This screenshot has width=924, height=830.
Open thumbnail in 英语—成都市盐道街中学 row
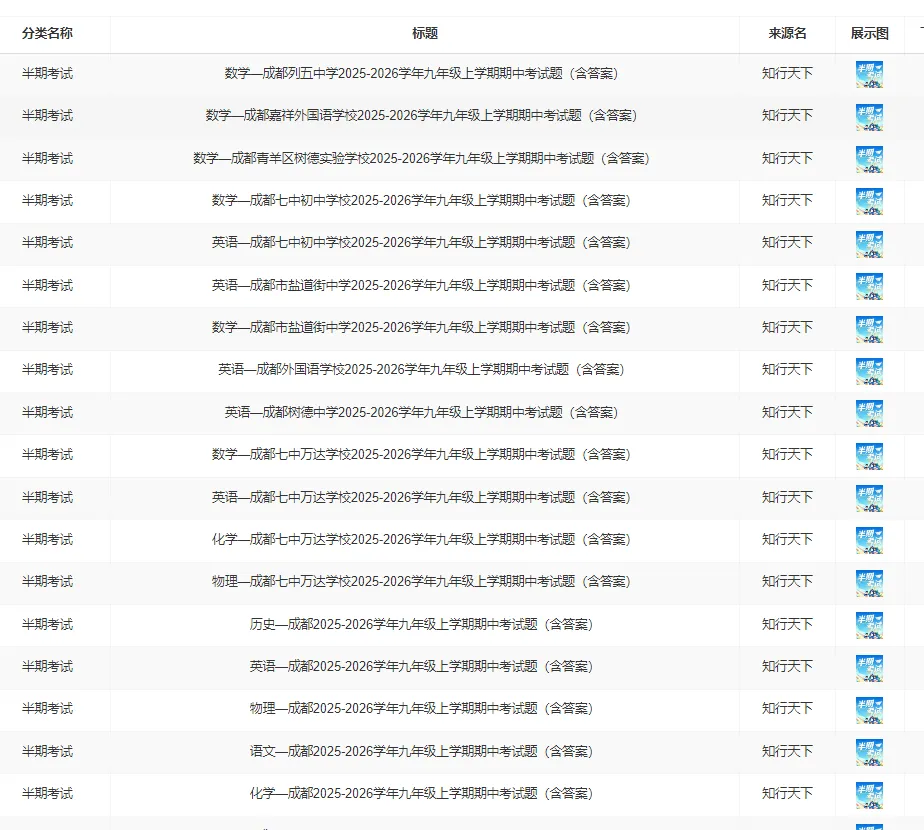(869, 286)
